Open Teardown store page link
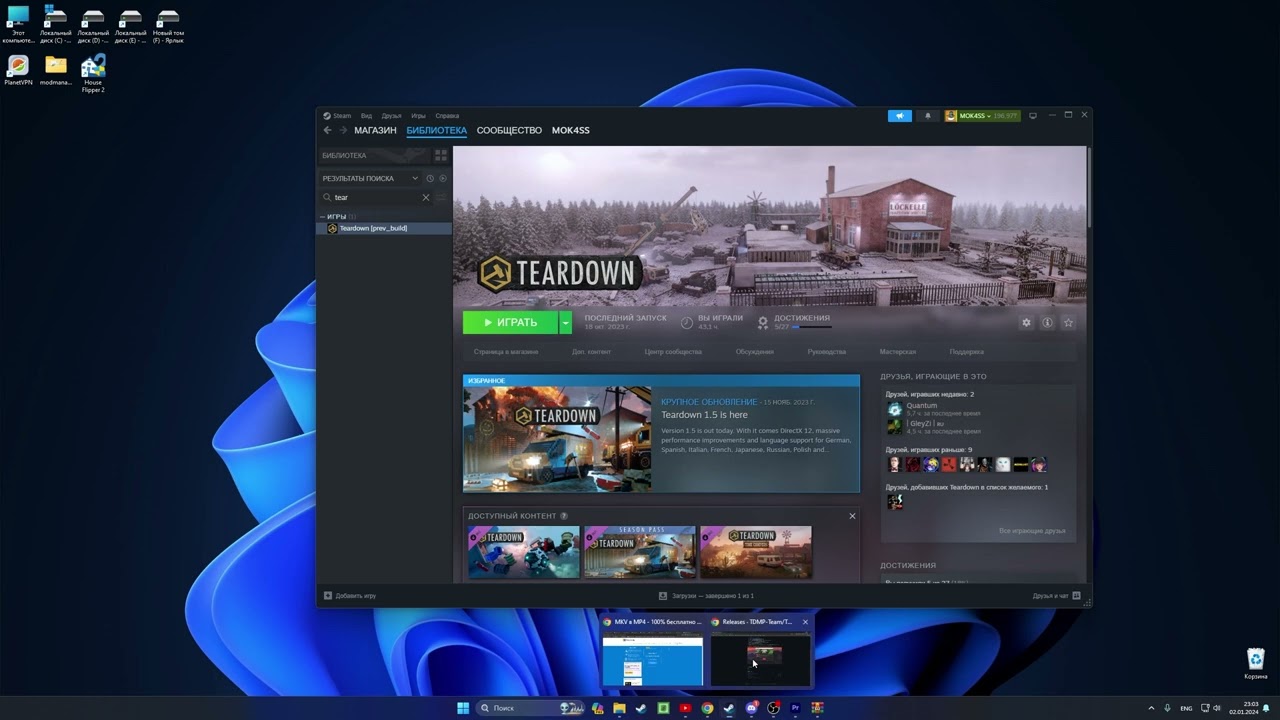Screen dimensions: 1280x720 (x=506, y=352)
